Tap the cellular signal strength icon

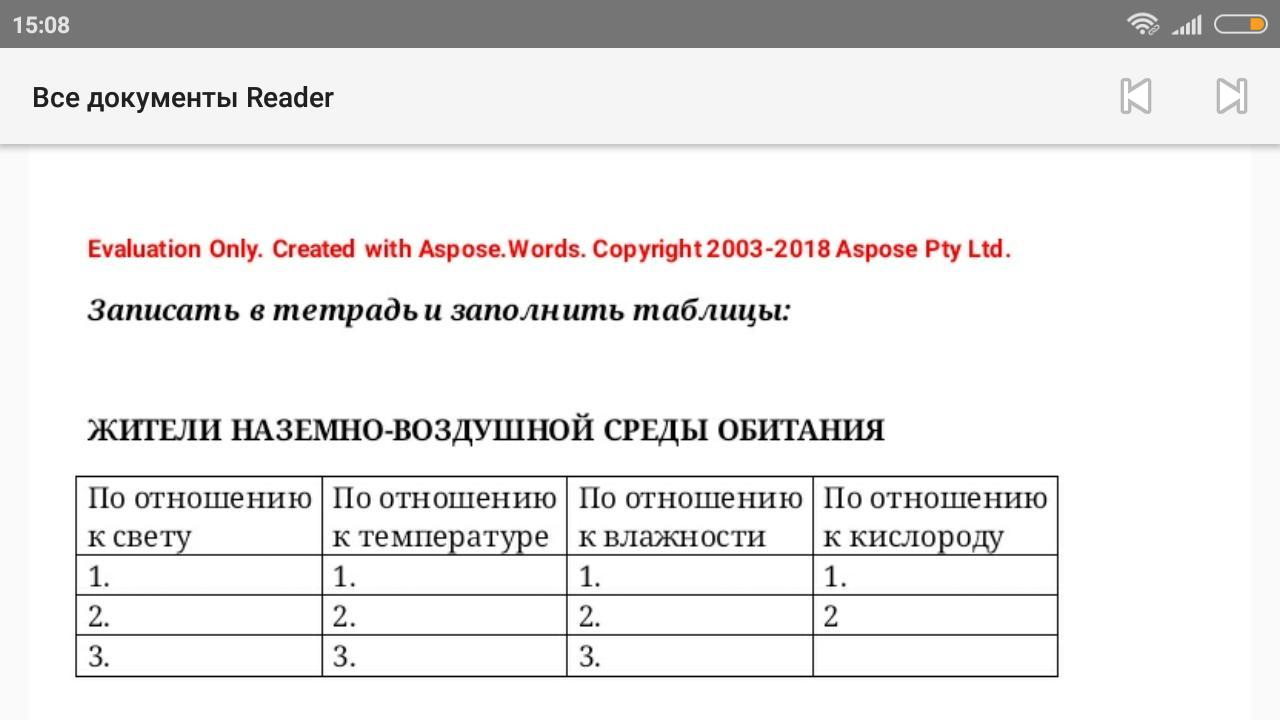[x=1187, y=24]
